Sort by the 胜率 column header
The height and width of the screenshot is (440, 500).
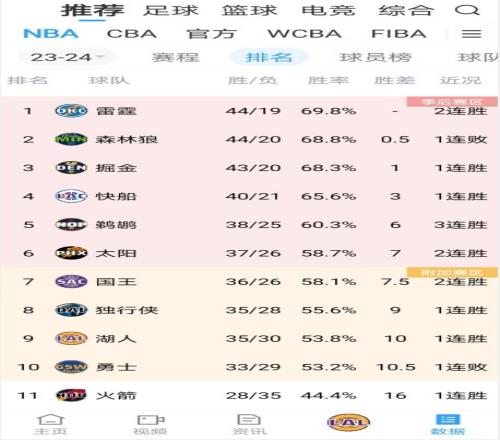(328, 80)
